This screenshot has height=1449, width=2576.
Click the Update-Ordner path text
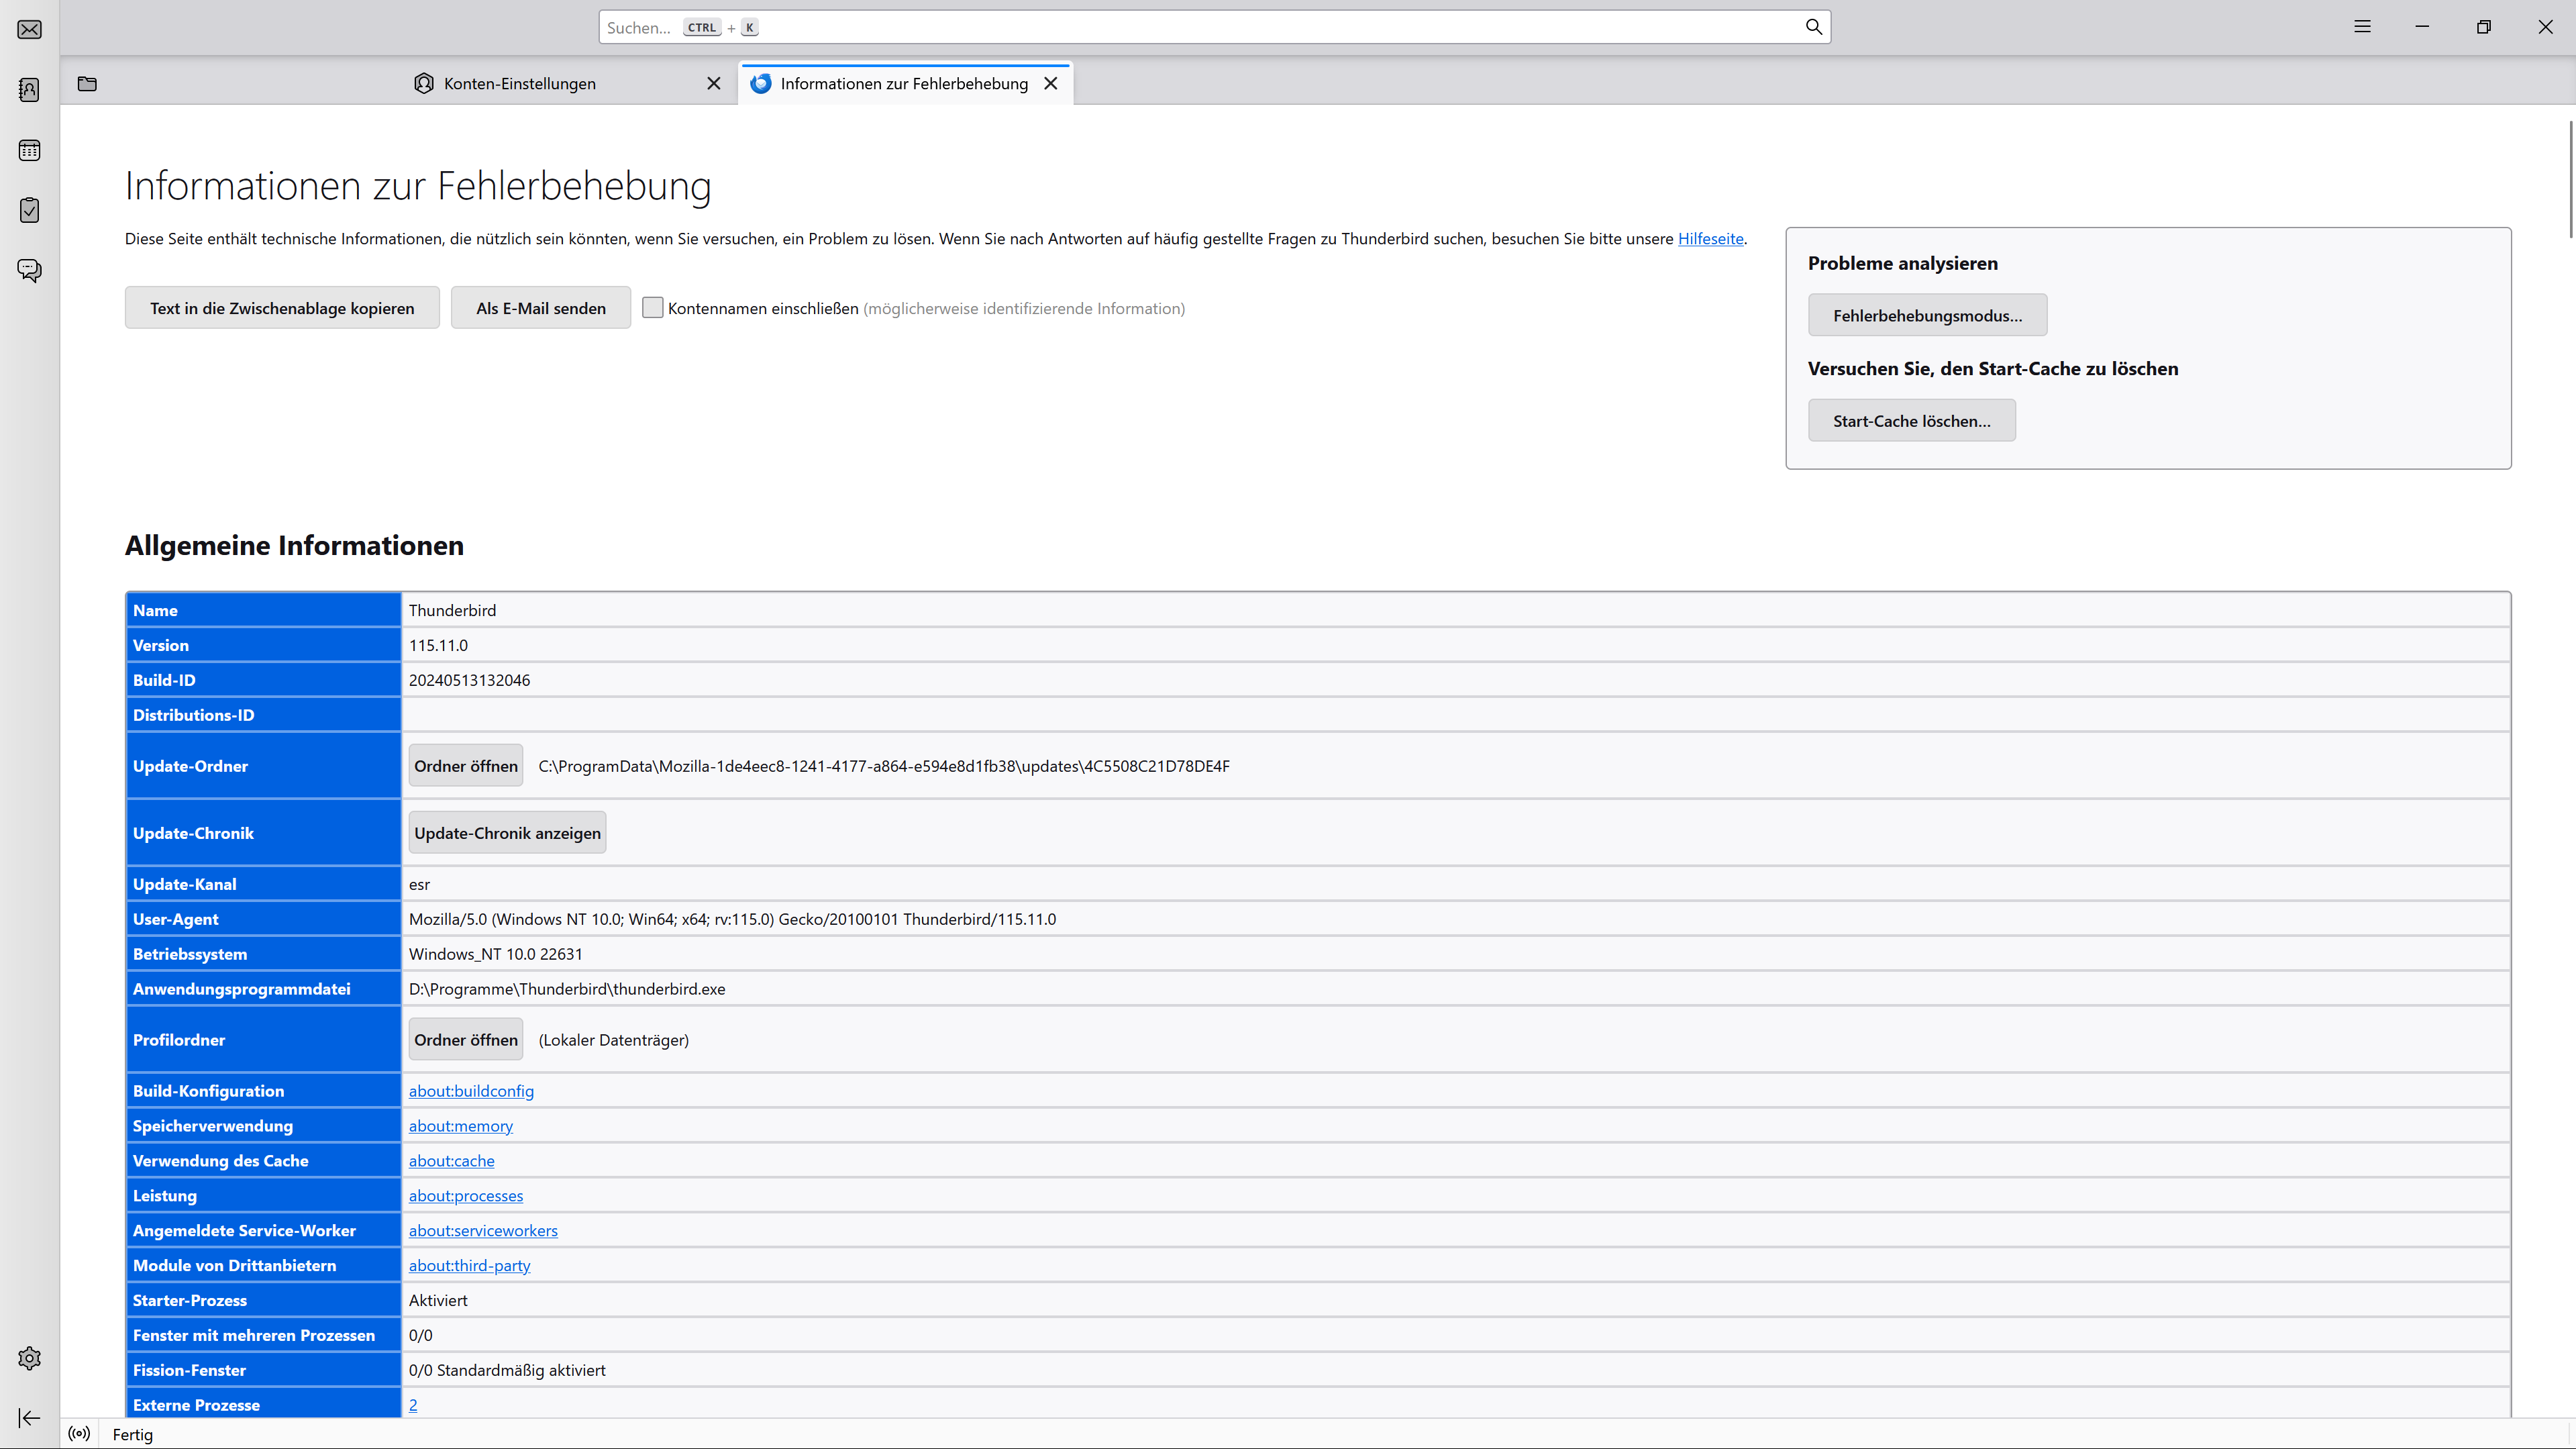(x=884, y=766)
